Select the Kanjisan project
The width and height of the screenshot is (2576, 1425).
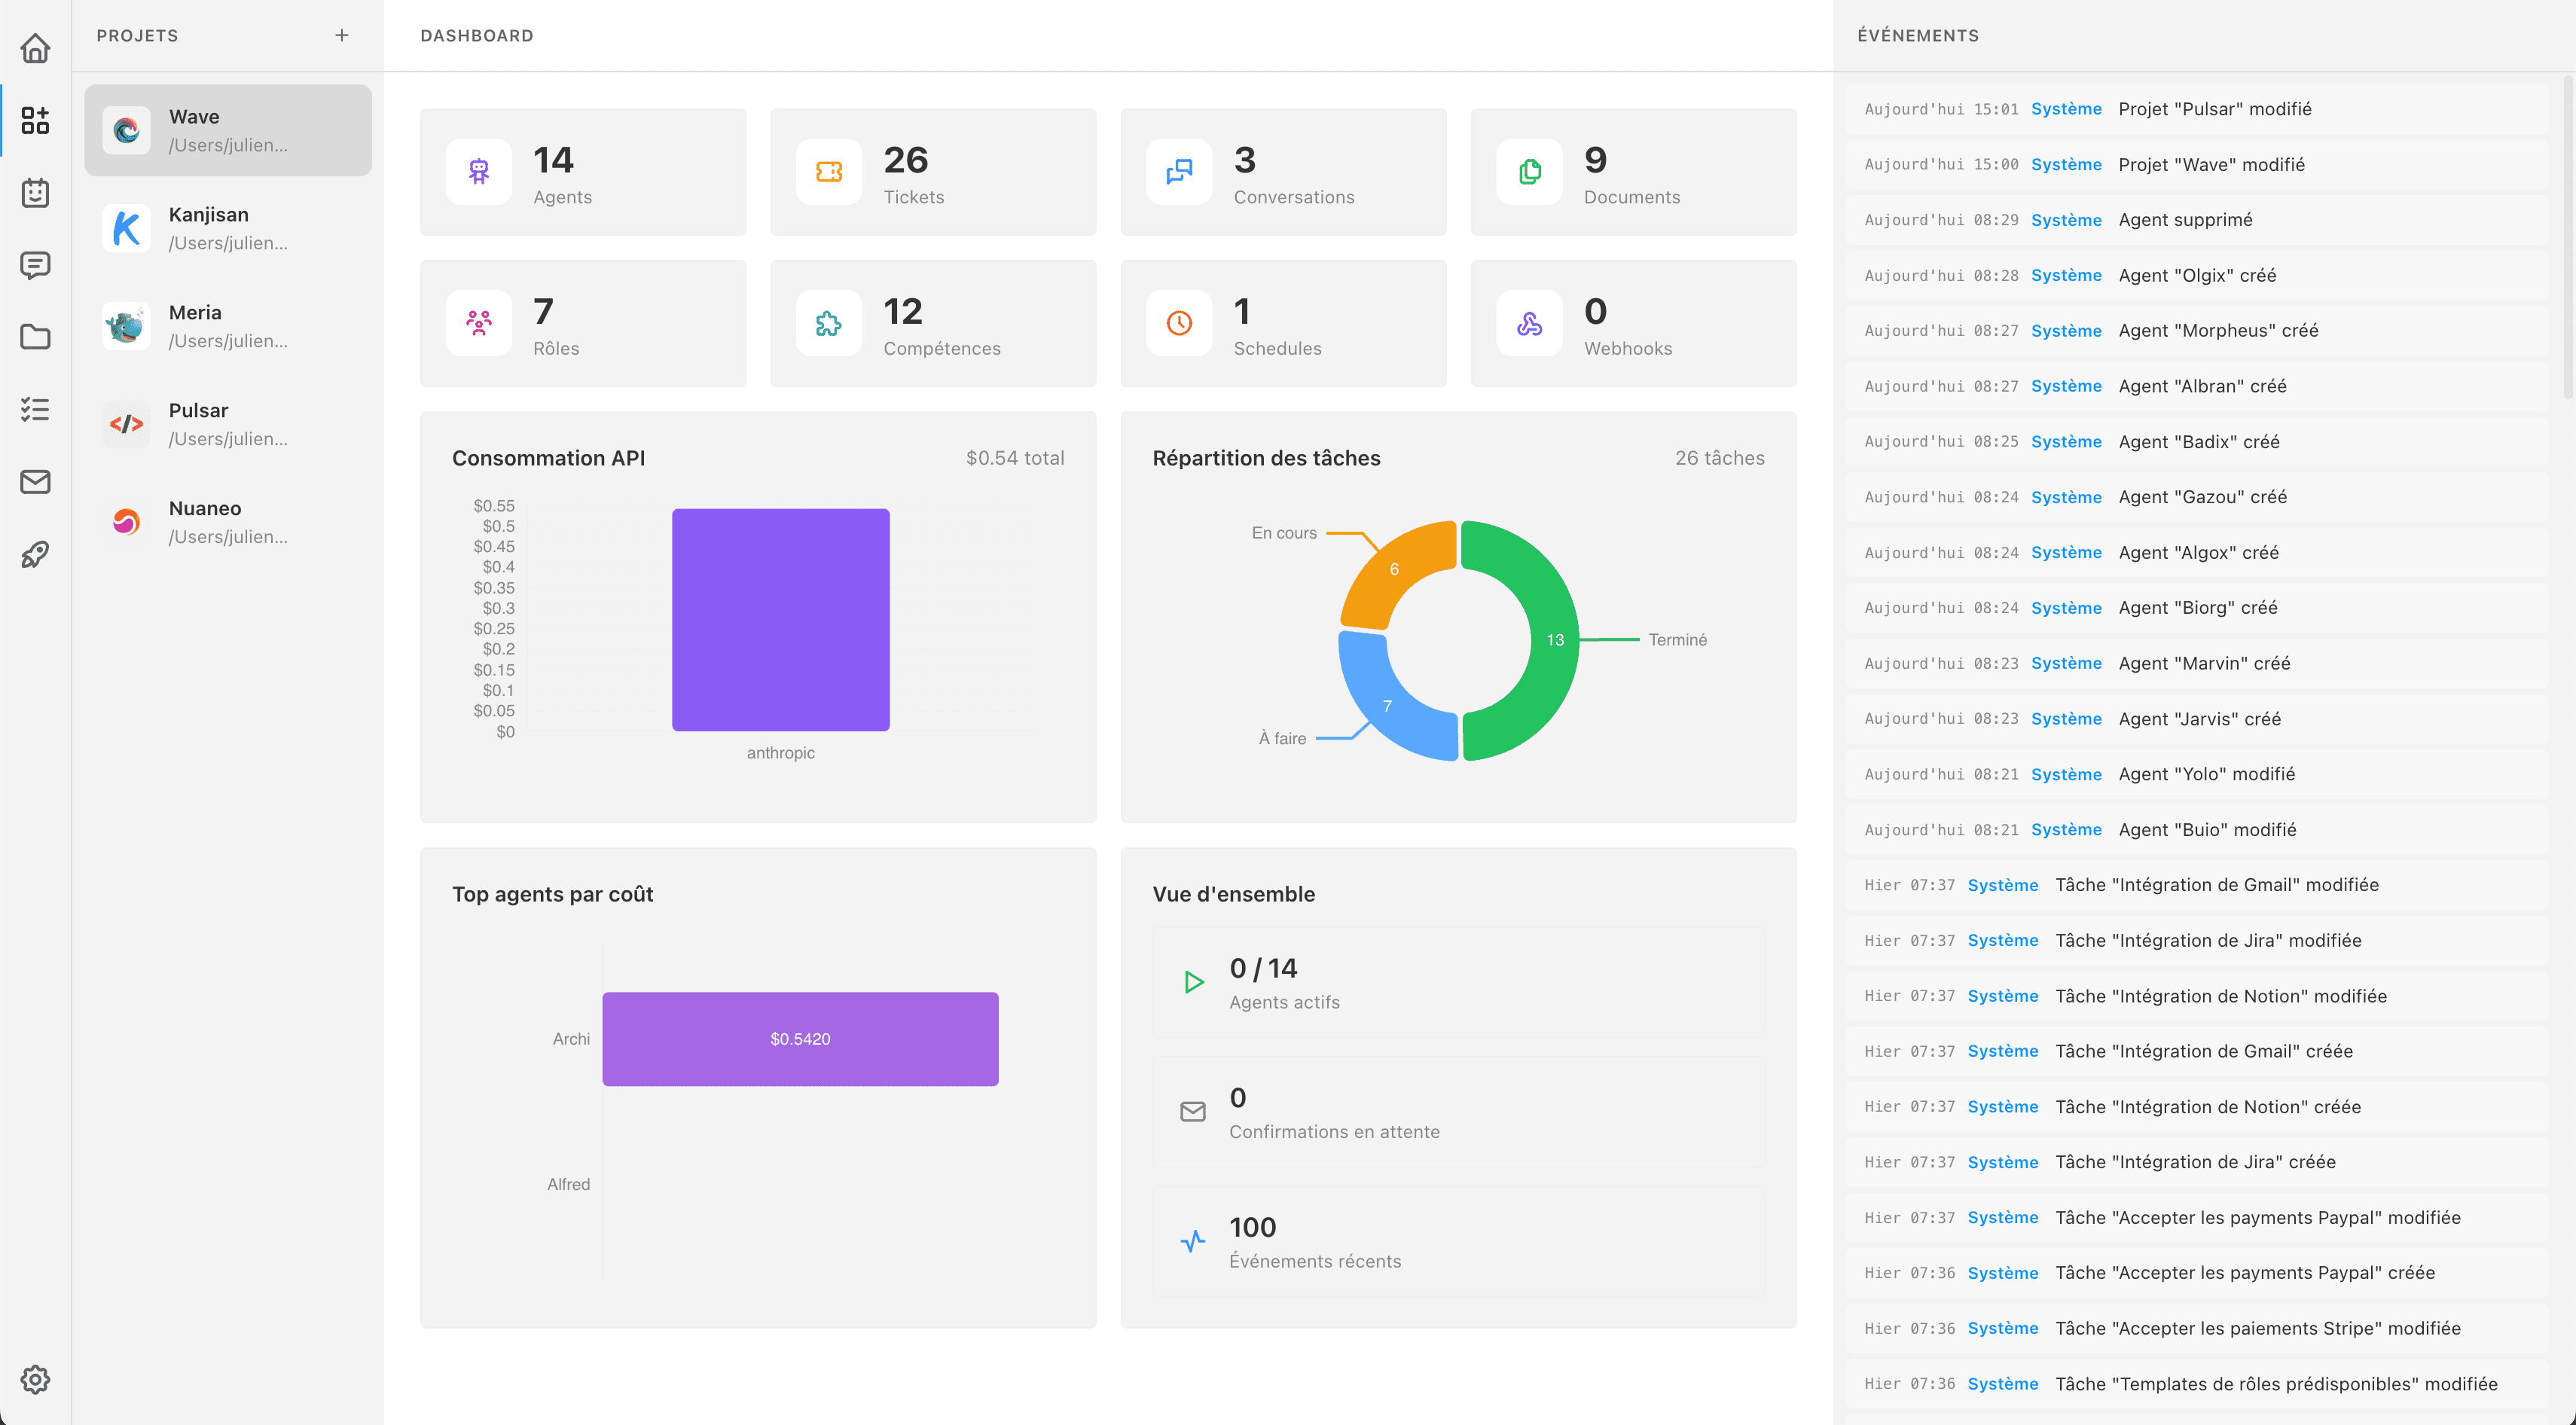(228, 228)
